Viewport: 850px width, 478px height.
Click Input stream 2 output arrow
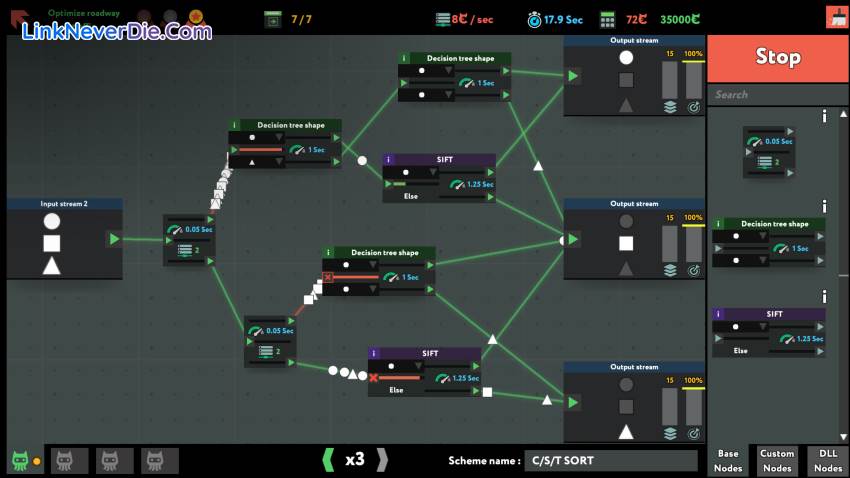point(115,239)
